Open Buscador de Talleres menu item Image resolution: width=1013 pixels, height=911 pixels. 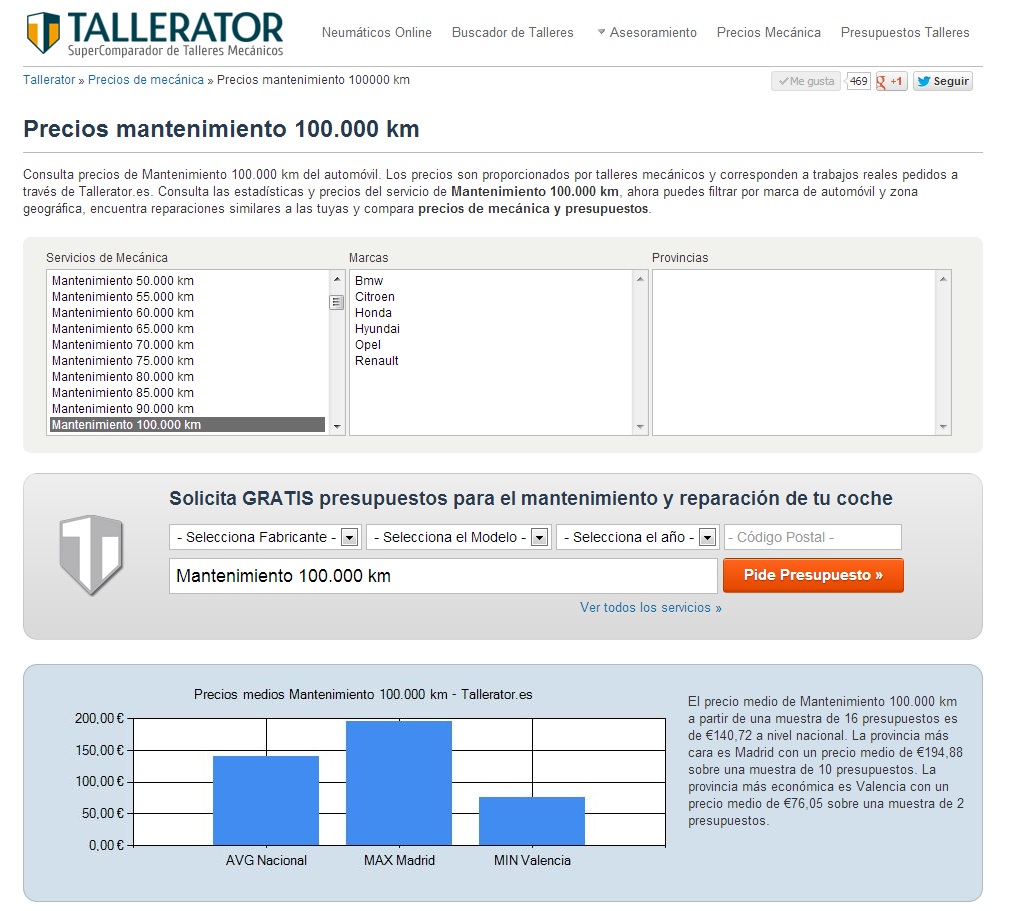(512, 32)
